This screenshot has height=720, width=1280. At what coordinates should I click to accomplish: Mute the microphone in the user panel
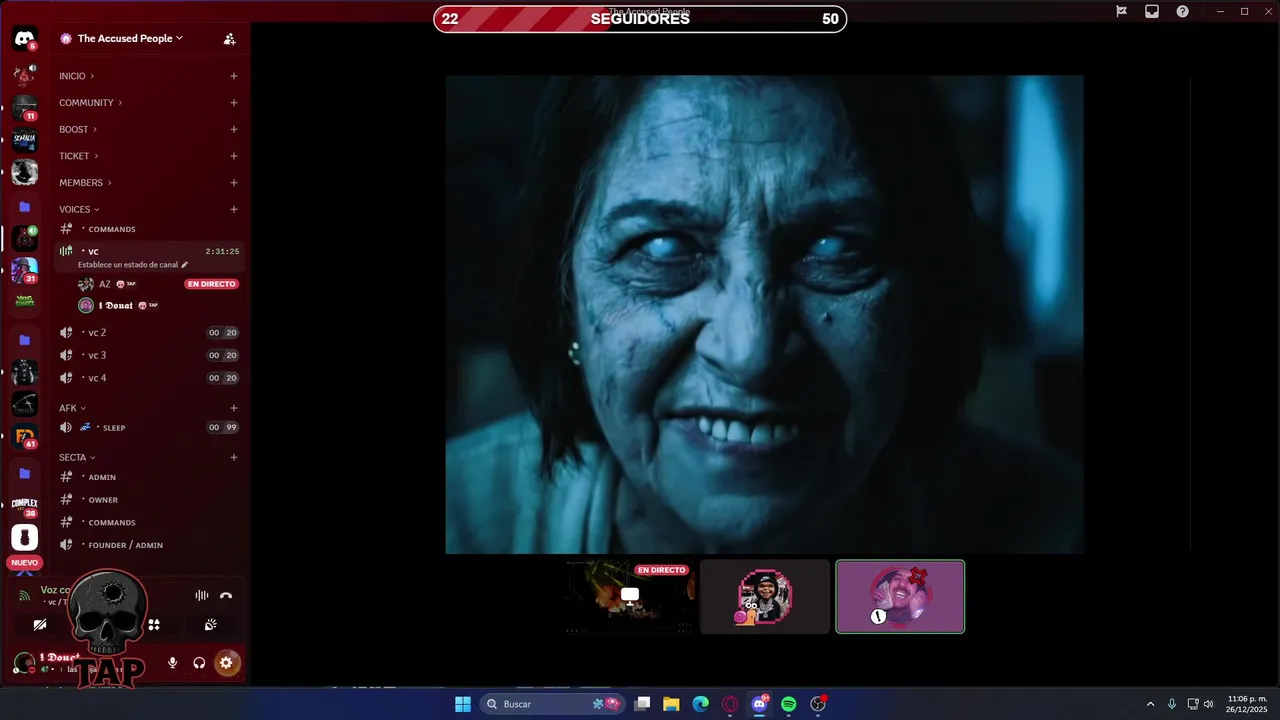pos(173,662)
